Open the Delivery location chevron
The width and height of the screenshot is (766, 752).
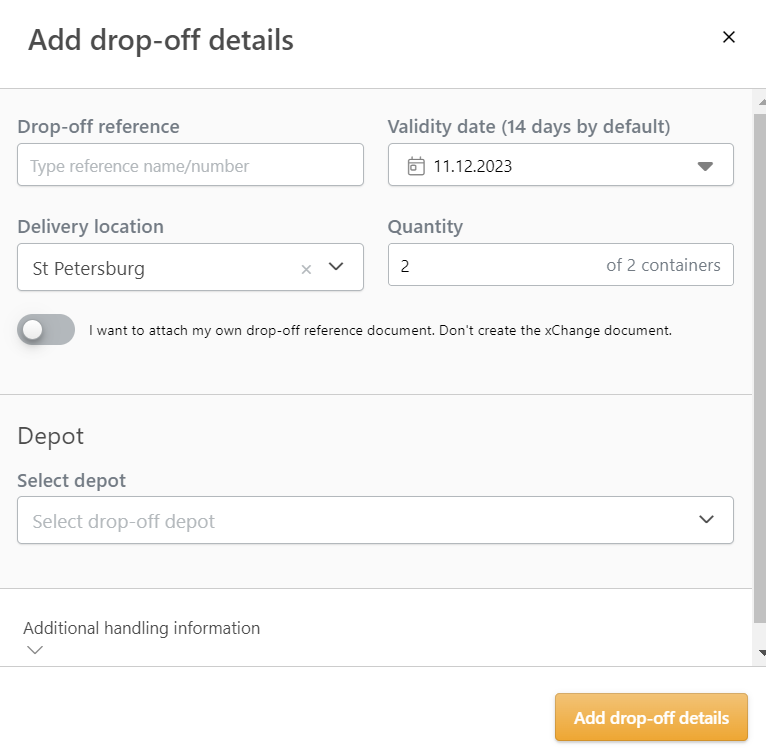click(x=336, y=267)
